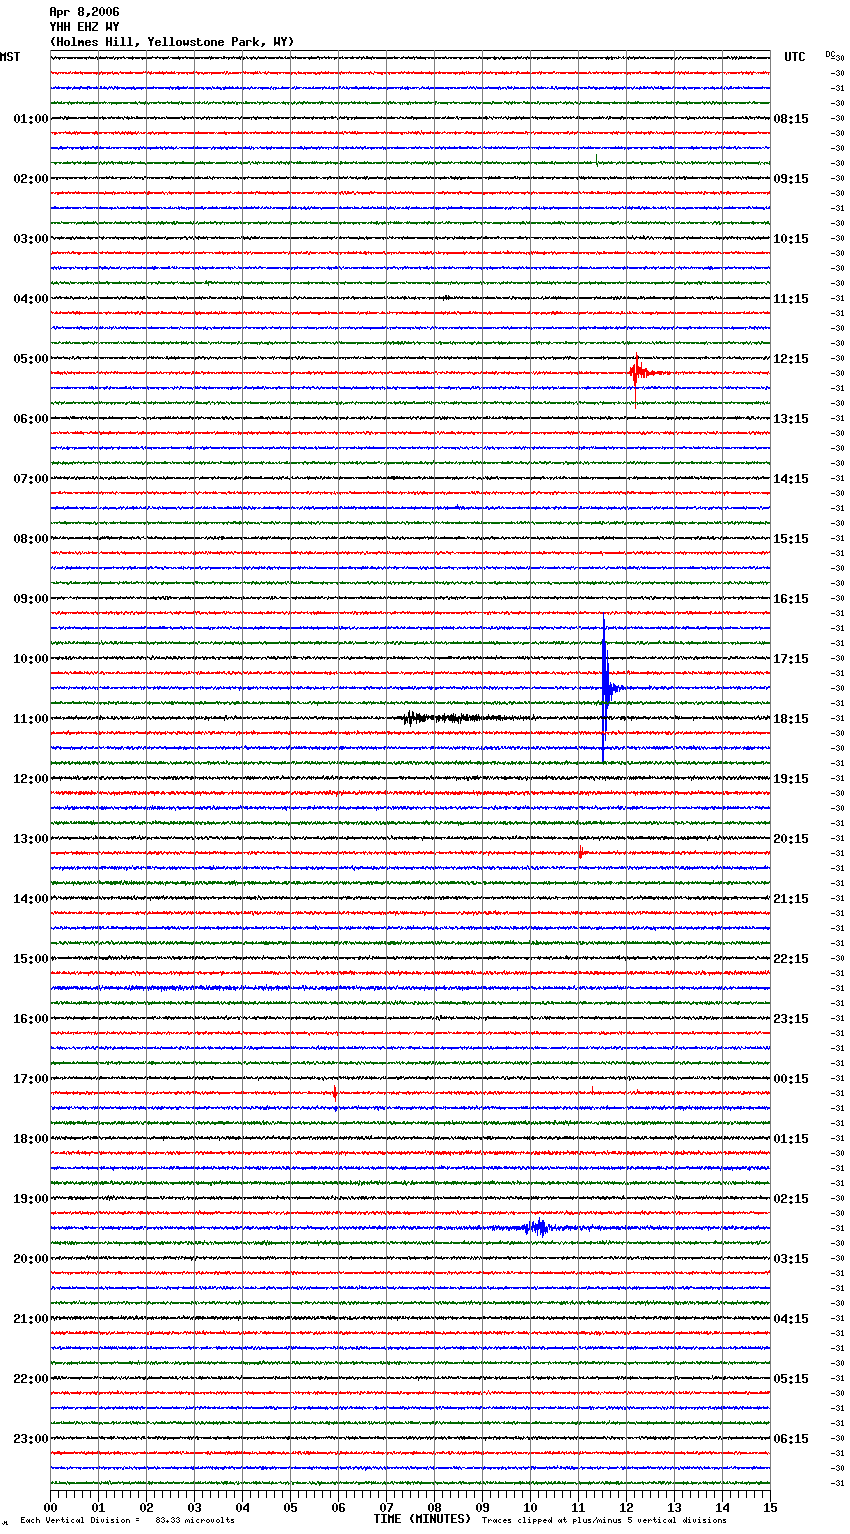
Task: Select the 10:00 MST time label
Action: point(30,659)
